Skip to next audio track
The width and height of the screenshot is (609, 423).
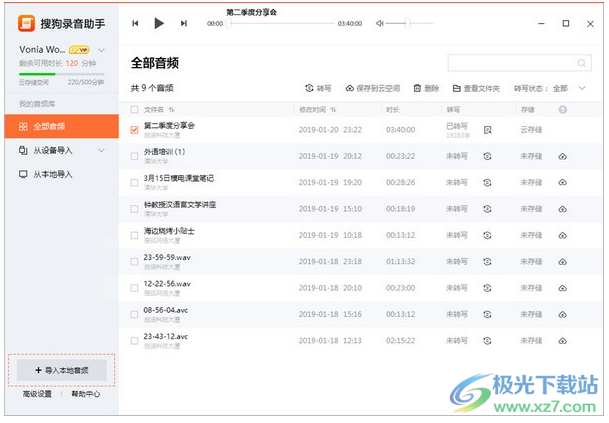[184, 23]
